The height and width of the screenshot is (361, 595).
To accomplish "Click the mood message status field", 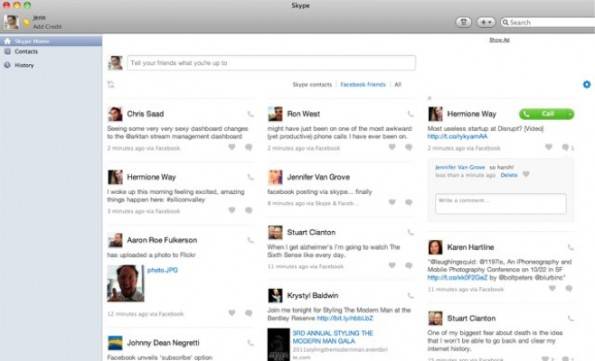I will click(x=271, y=63).
